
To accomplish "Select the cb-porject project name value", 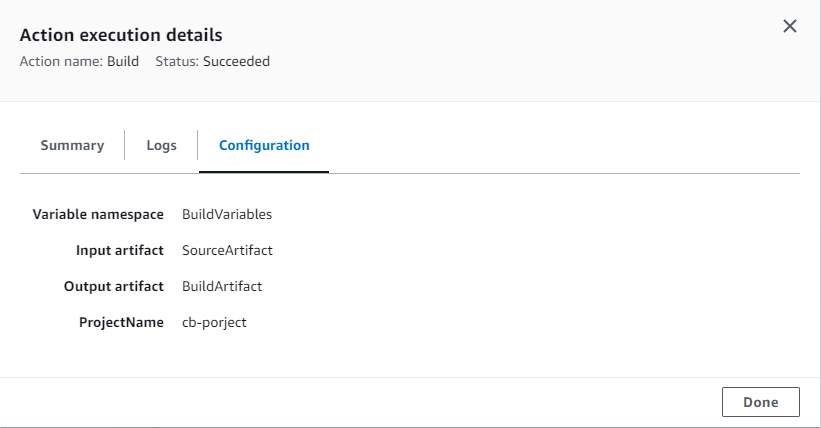I will pos(214,322).
